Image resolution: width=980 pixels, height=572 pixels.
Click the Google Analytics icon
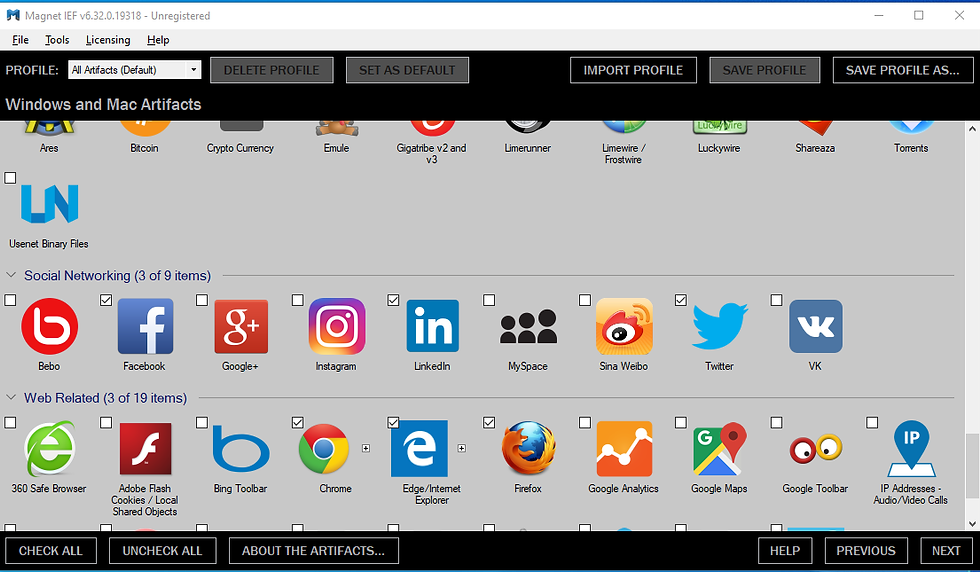tap(624, 448)
